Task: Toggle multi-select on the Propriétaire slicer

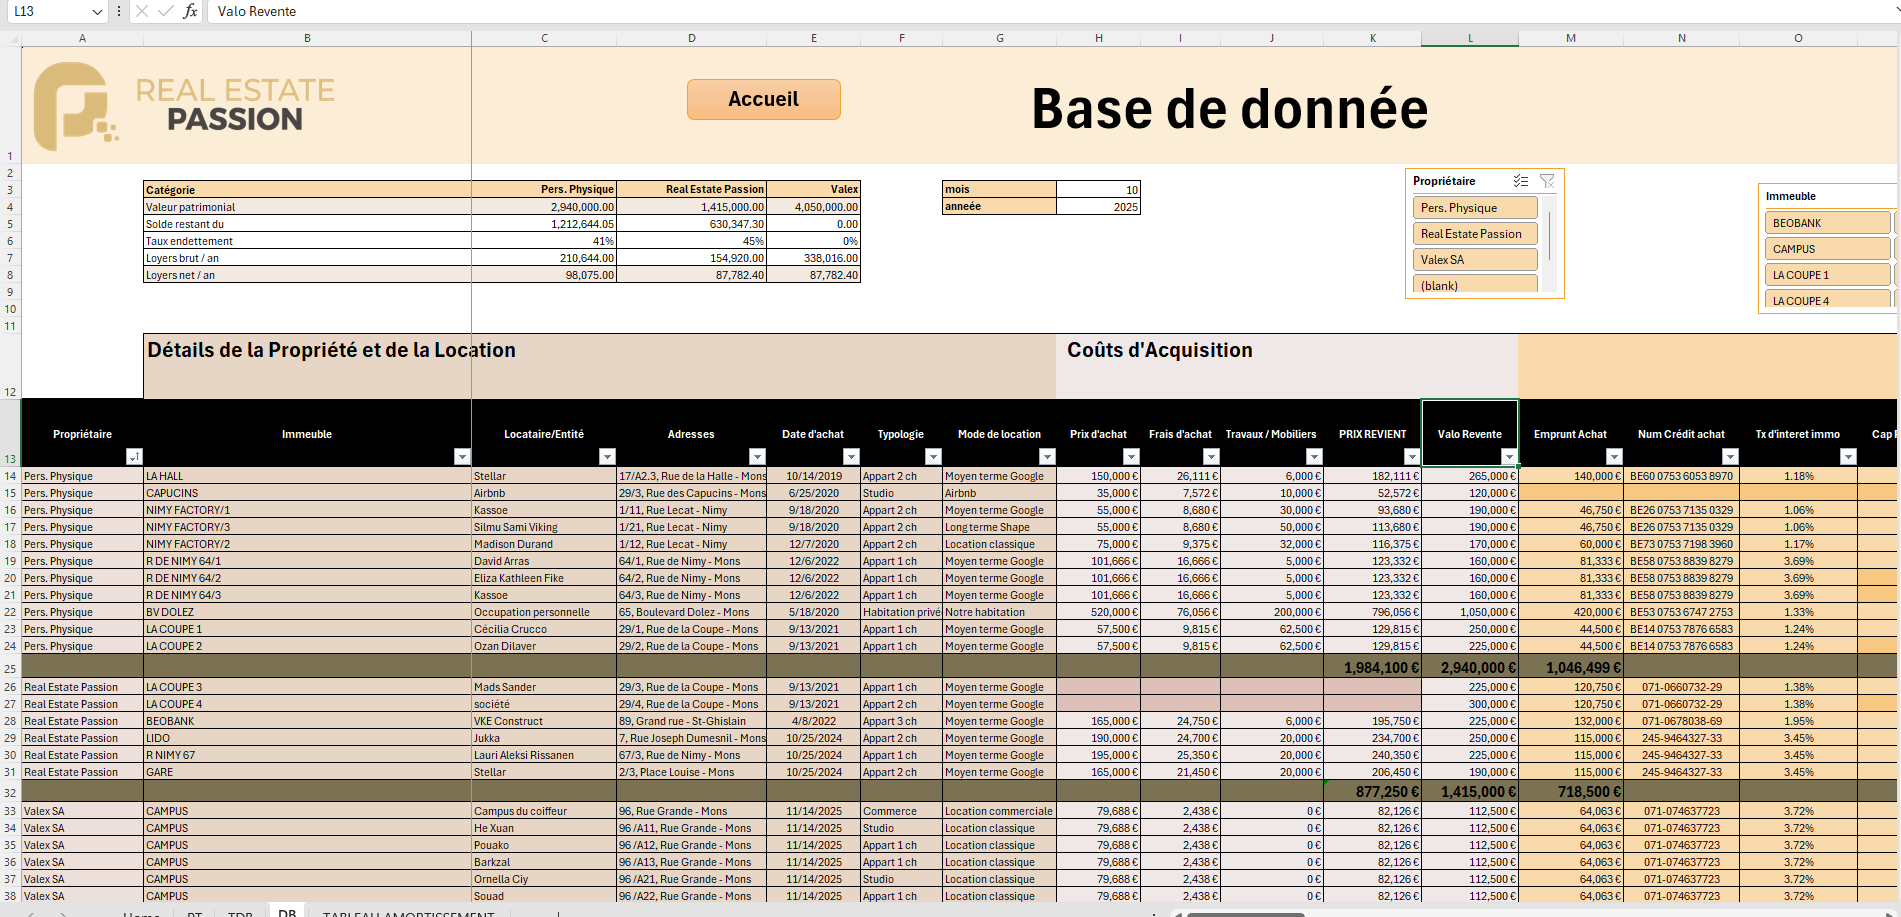Action: [1520, 181]
